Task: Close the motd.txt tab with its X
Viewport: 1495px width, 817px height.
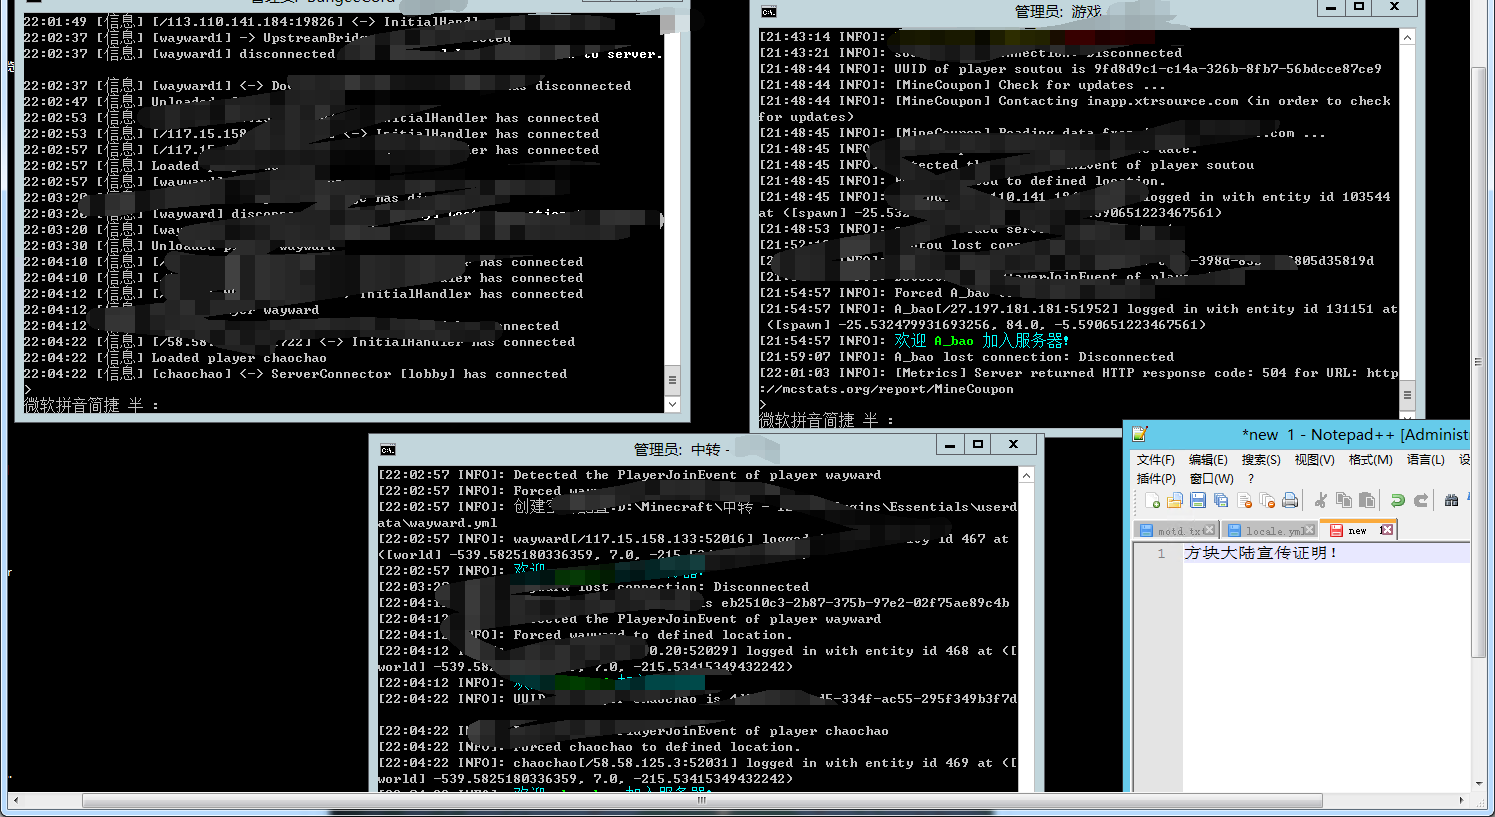Action: pos(1210,530)
